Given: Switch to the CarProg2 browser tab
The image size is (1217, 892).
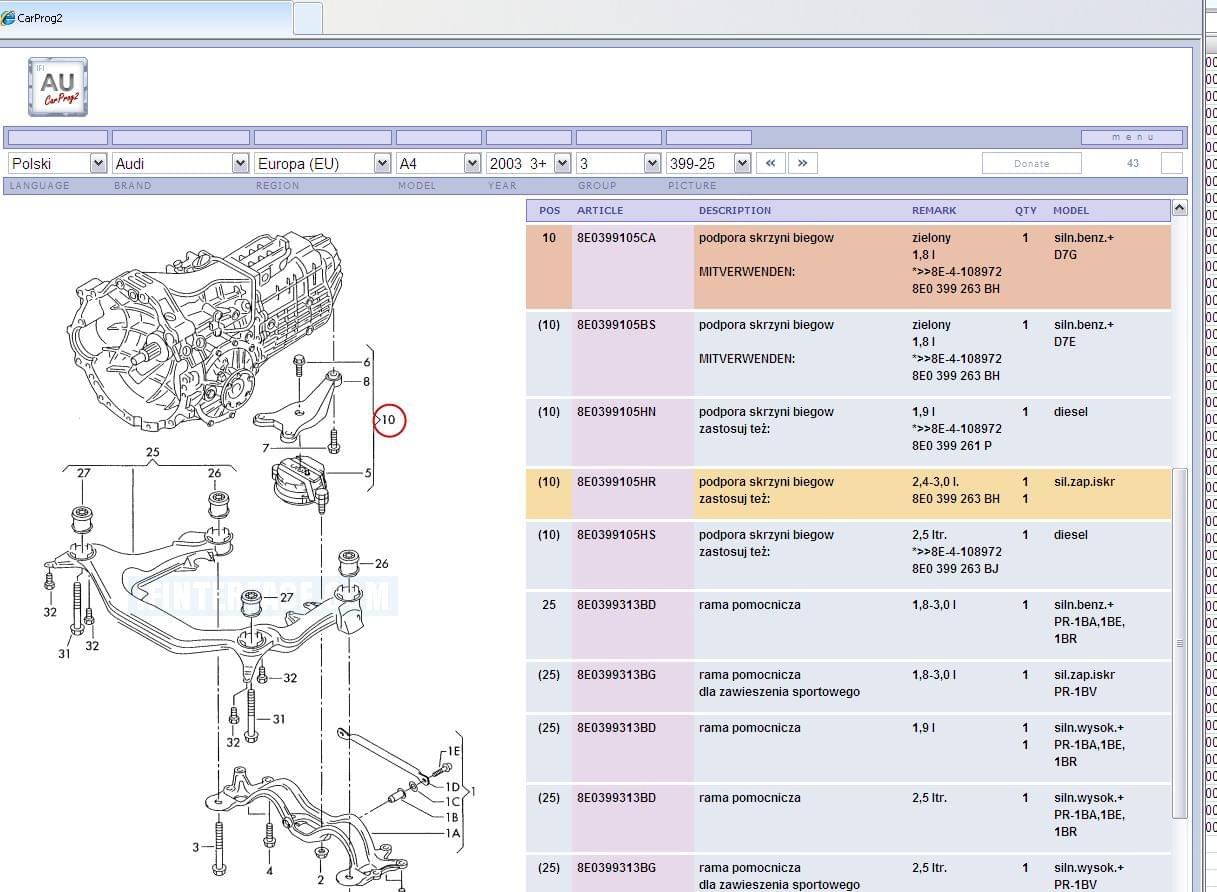Looking at the screenshot, I should [146, 18].
